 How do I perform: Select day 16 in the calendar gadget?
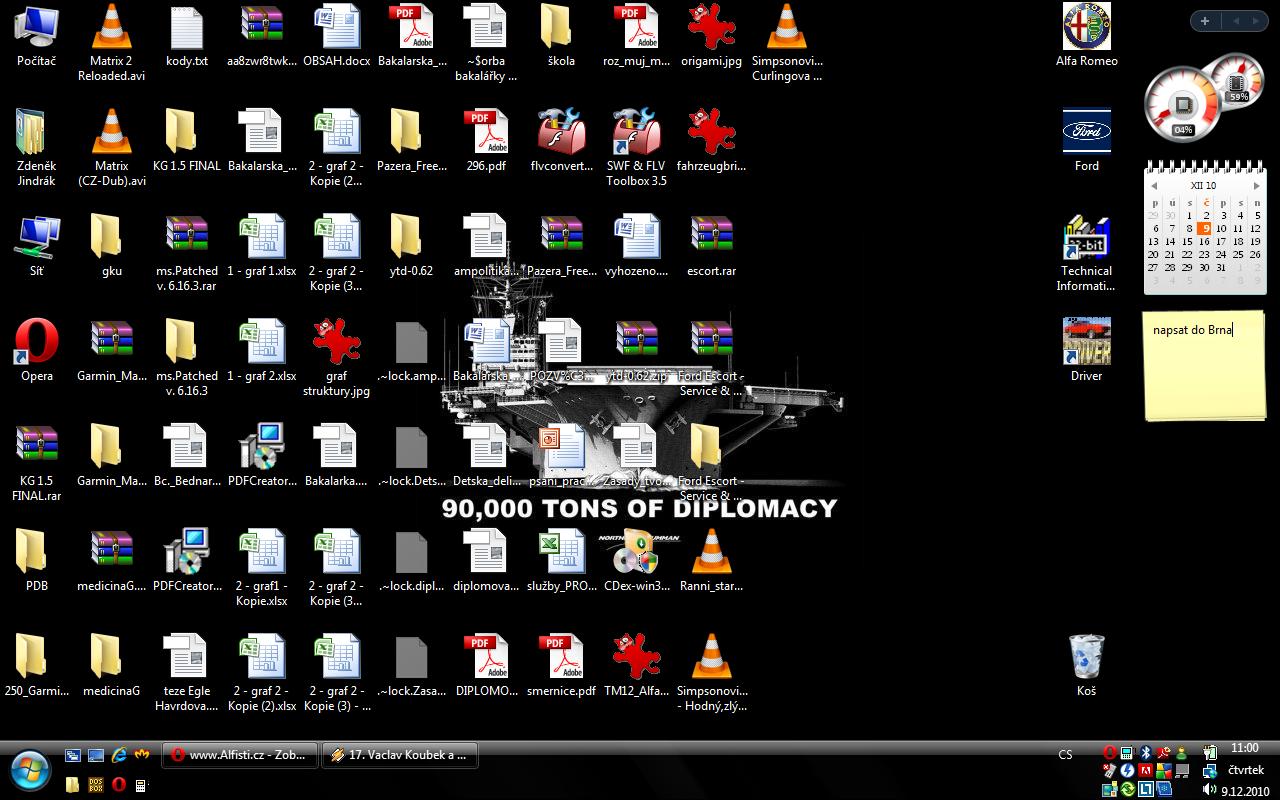click(x=1204, y=241)
